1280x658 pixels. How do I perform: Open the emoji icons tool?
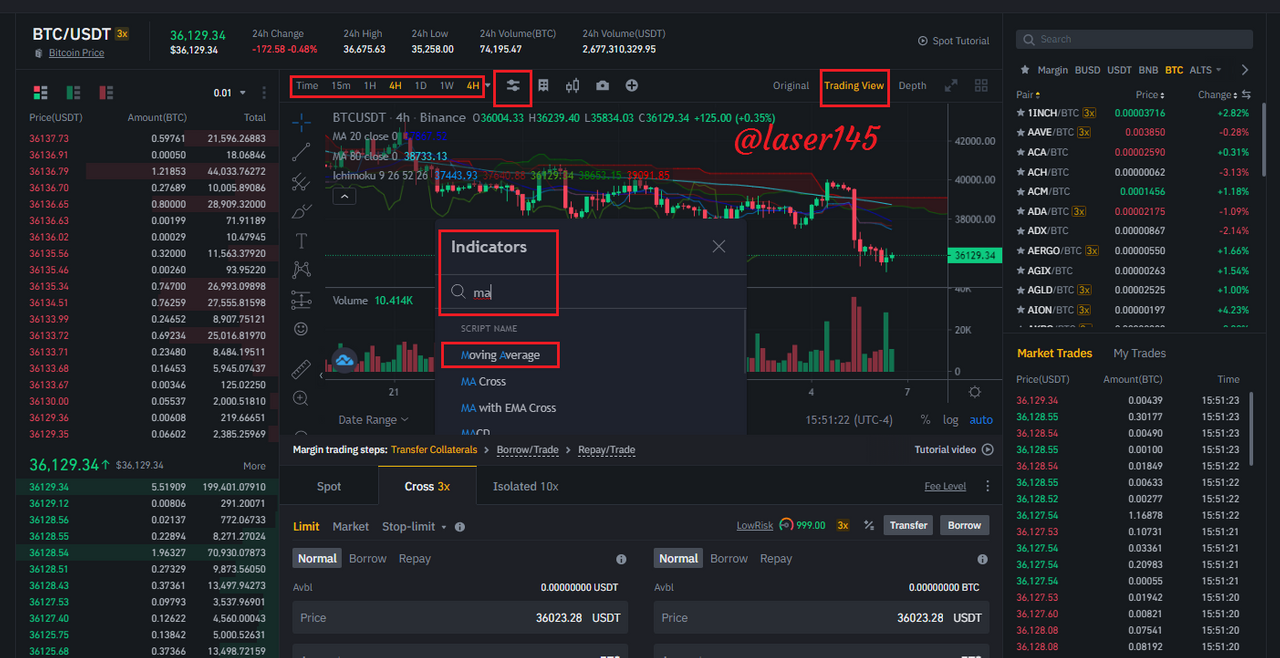point(301,329)
